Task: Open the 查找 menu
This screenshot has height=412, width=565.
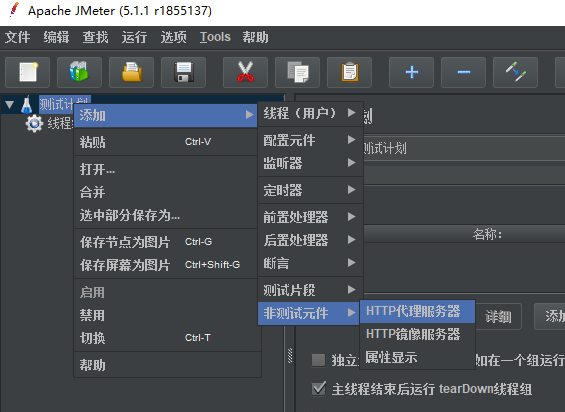Action: [x=95, y=37]
